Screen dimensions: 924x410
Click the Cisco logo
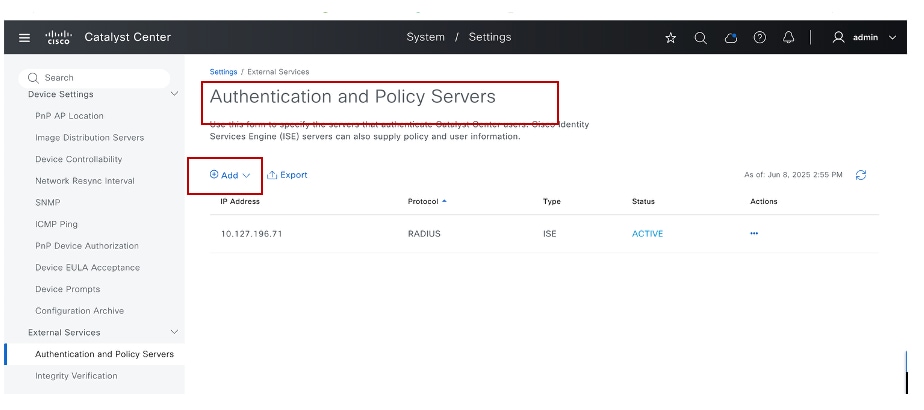pos(58,37)
